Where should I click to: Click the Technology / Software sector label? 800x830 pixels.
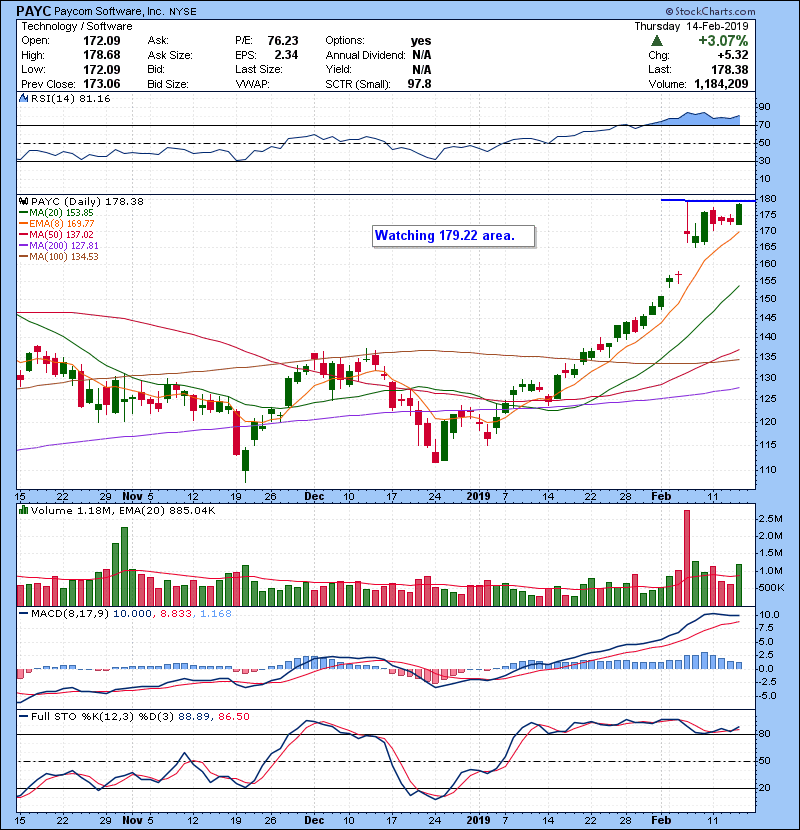tap(77, 26)
